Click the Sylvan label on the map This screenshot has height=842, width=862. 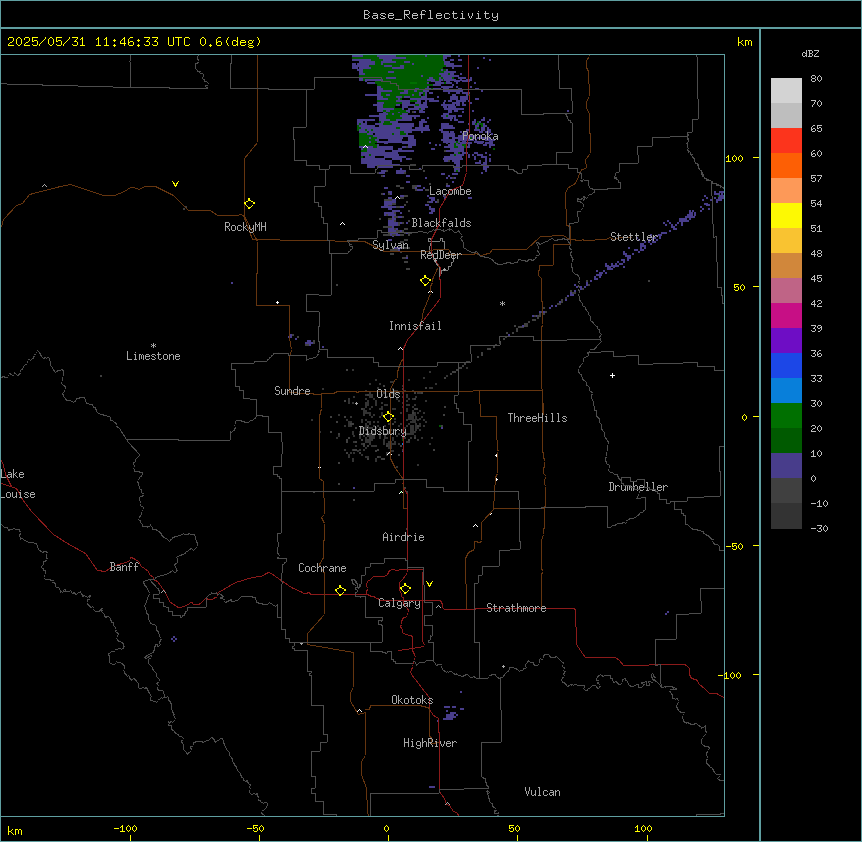[390, 245]
